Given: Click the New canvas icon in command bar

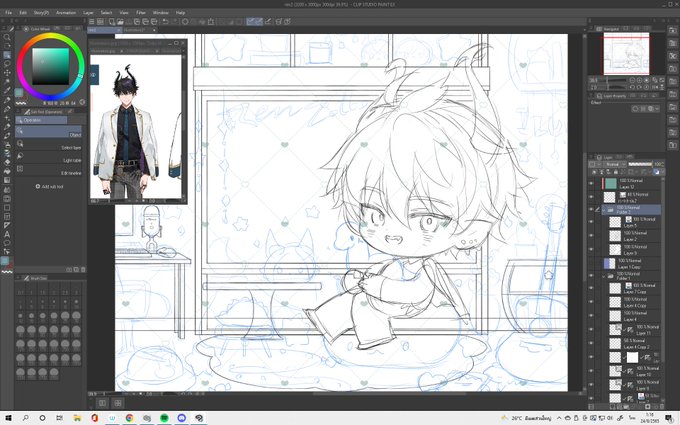Looking at the screenshot, I should tap(112, 21).
